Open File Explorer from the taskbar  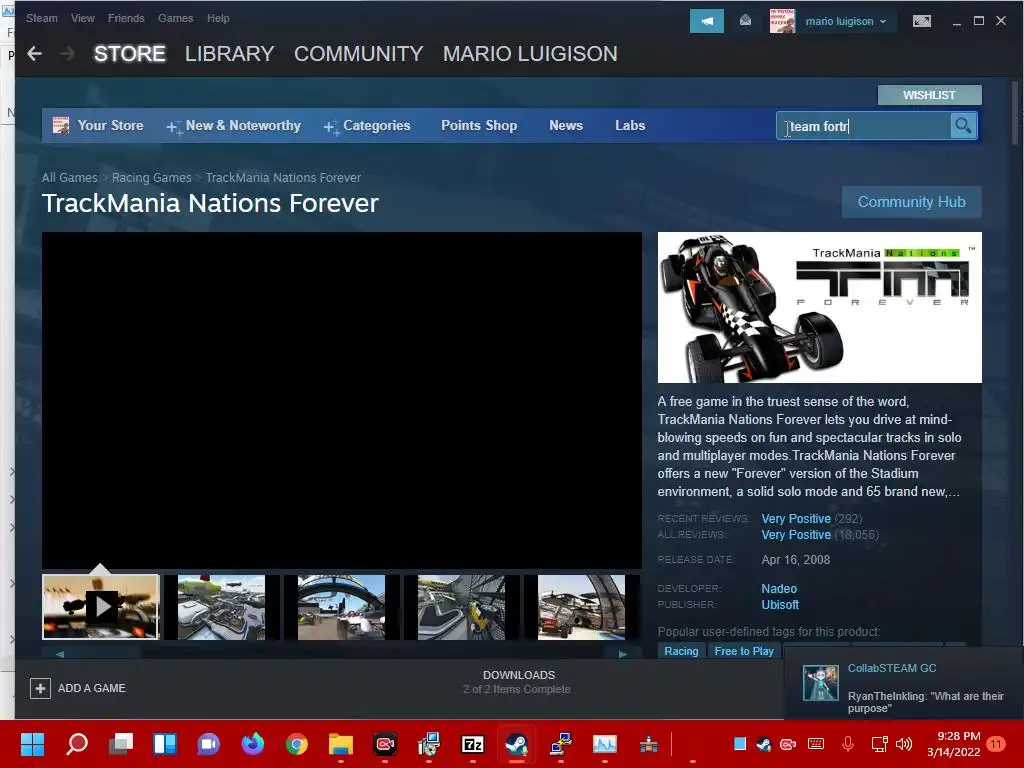click(x=340, y=744)
